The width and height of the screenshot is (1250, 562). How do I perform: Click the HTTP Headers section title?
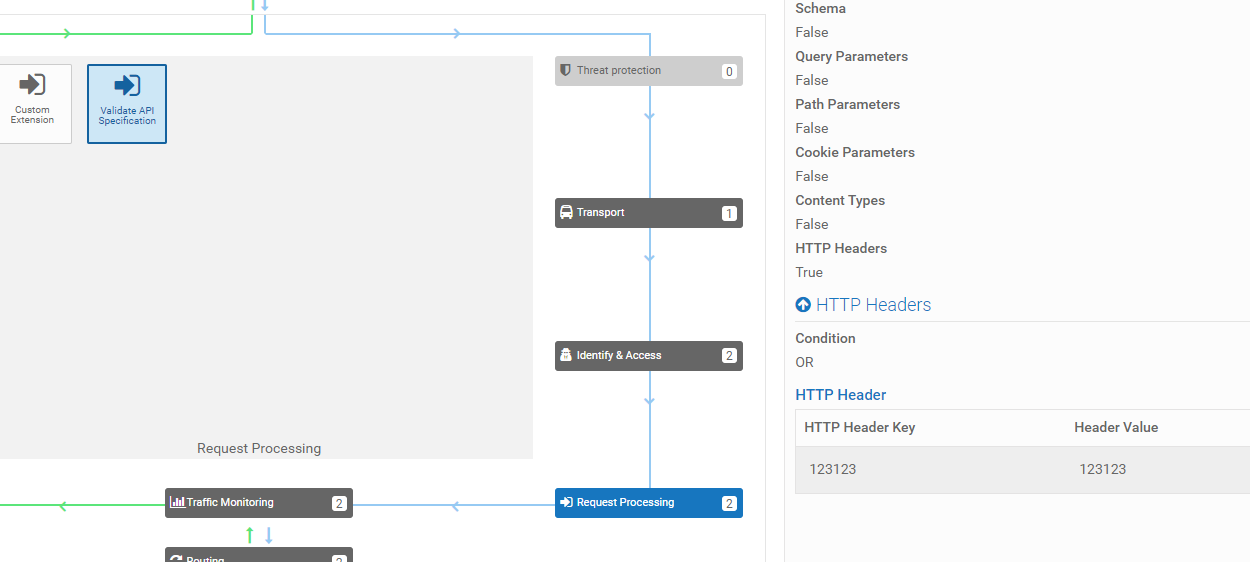873,305
